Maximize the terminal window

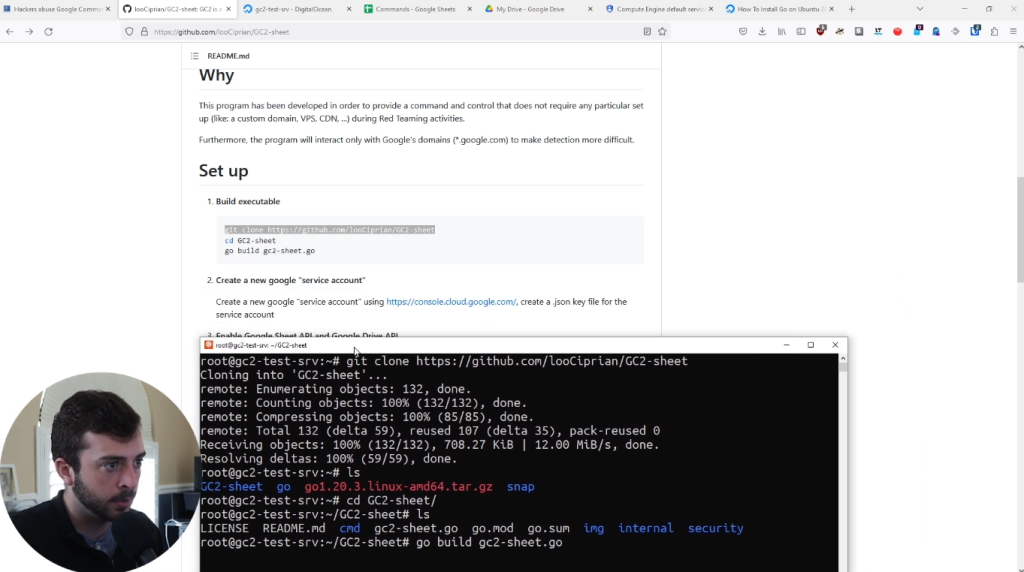click(810, 345)
